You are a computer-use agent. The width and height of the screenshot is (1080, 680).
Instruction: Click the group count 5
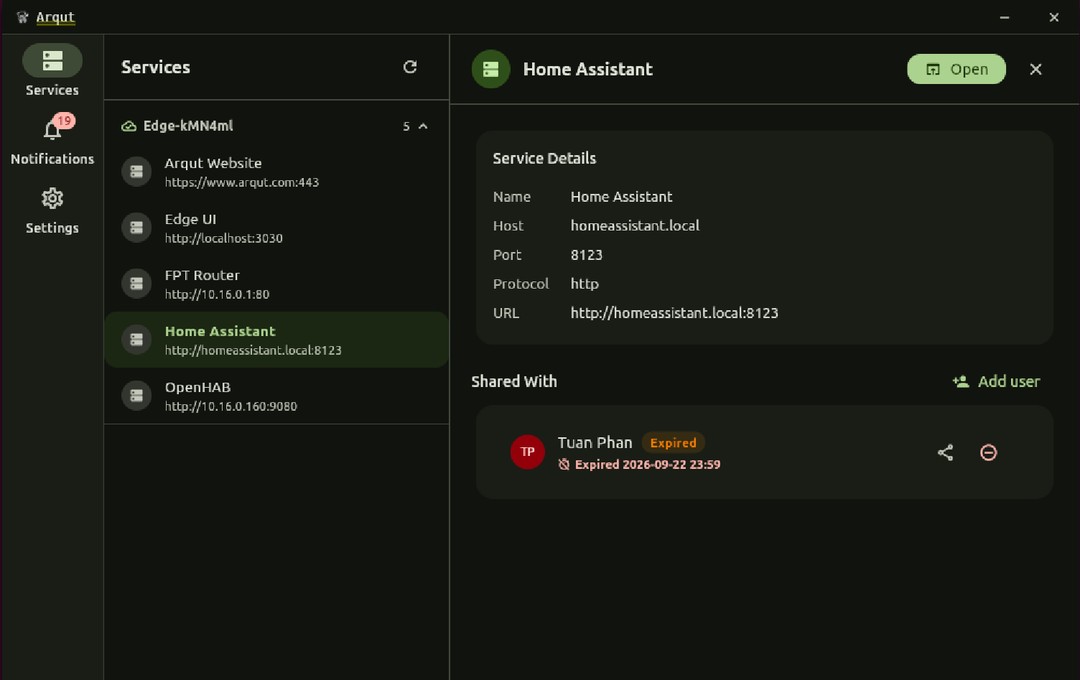click(406, 126)
